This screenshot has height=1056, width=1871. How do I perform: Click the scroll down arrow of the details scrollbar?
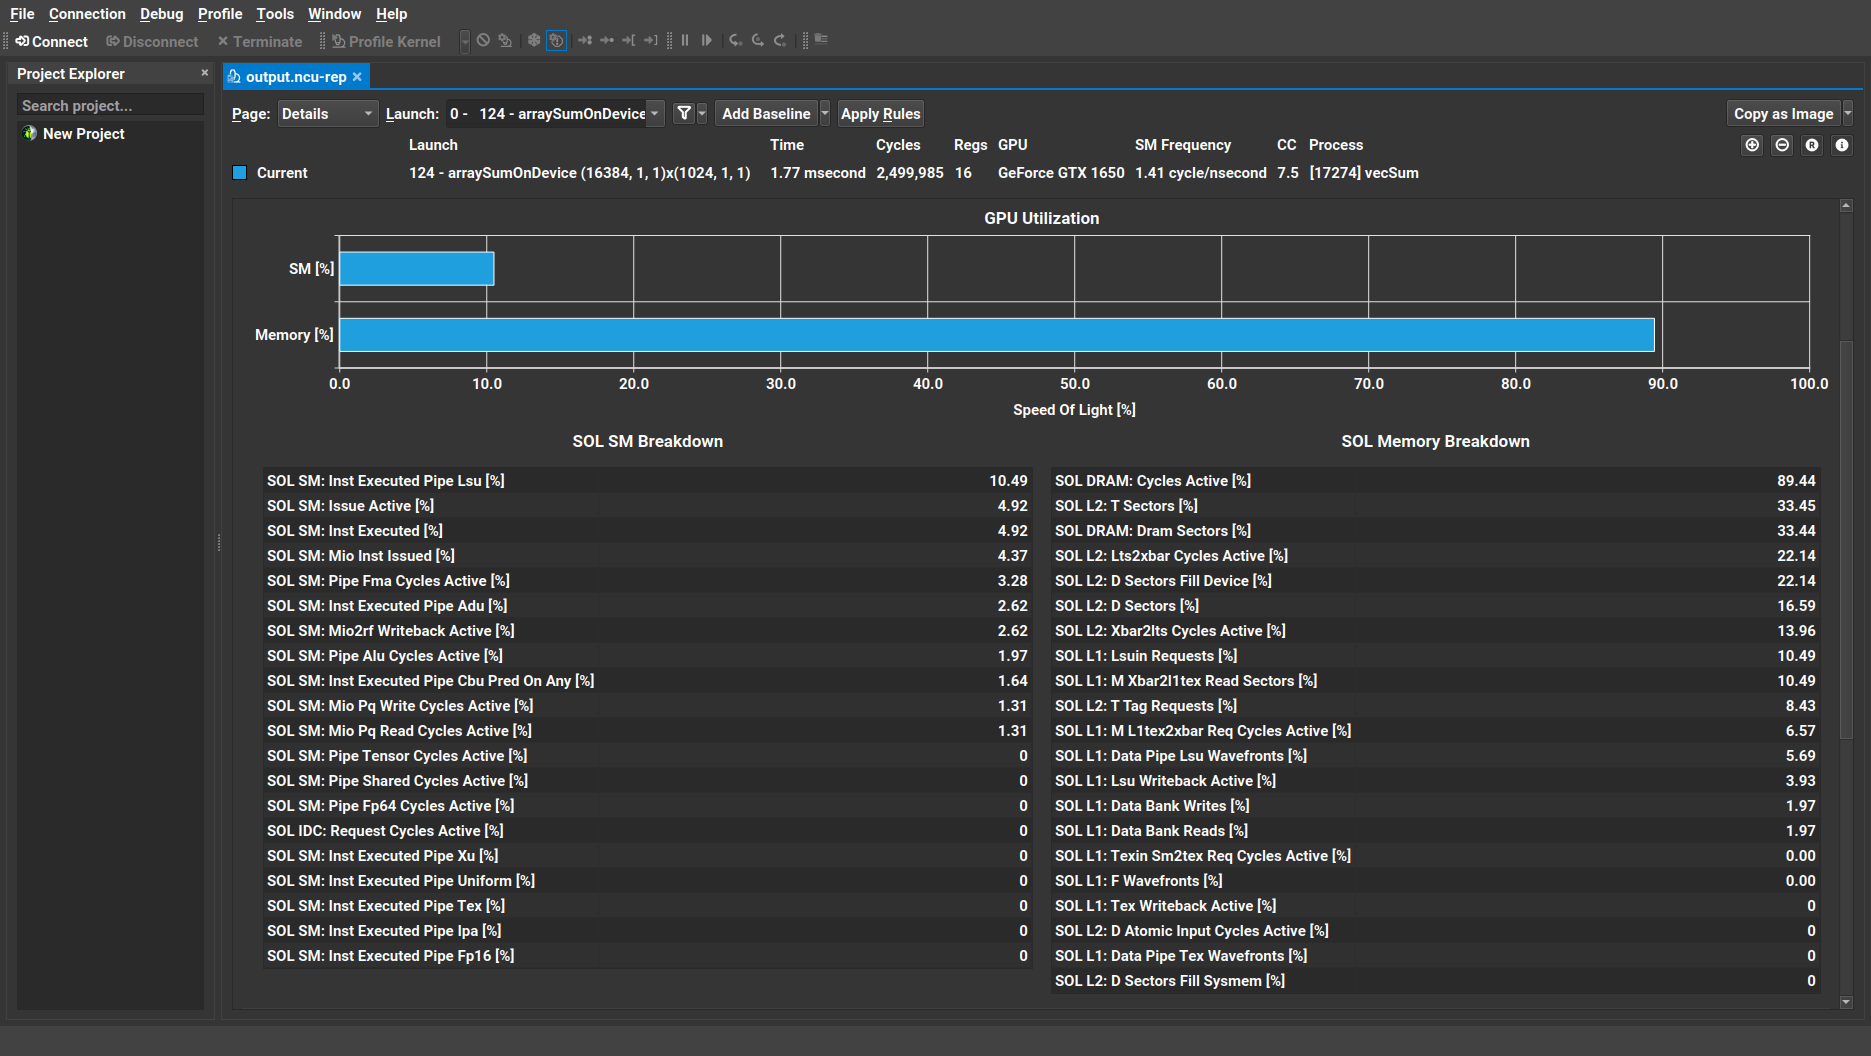1846,1002
